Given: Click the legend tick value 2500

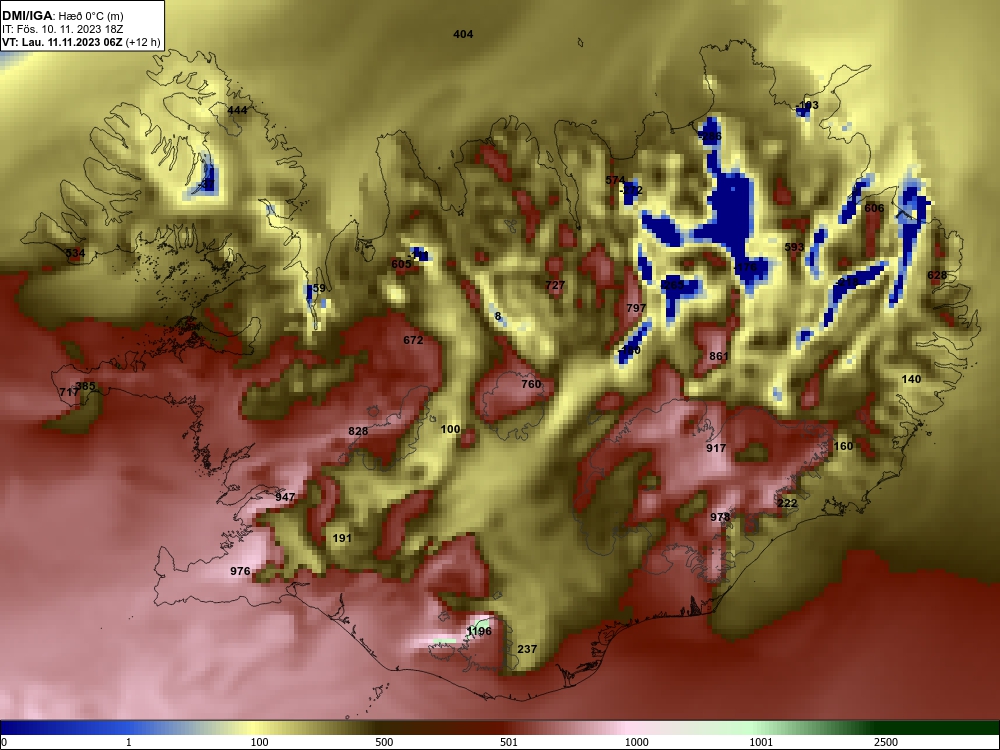Looking at the screenshot, I should click(886, 742).
